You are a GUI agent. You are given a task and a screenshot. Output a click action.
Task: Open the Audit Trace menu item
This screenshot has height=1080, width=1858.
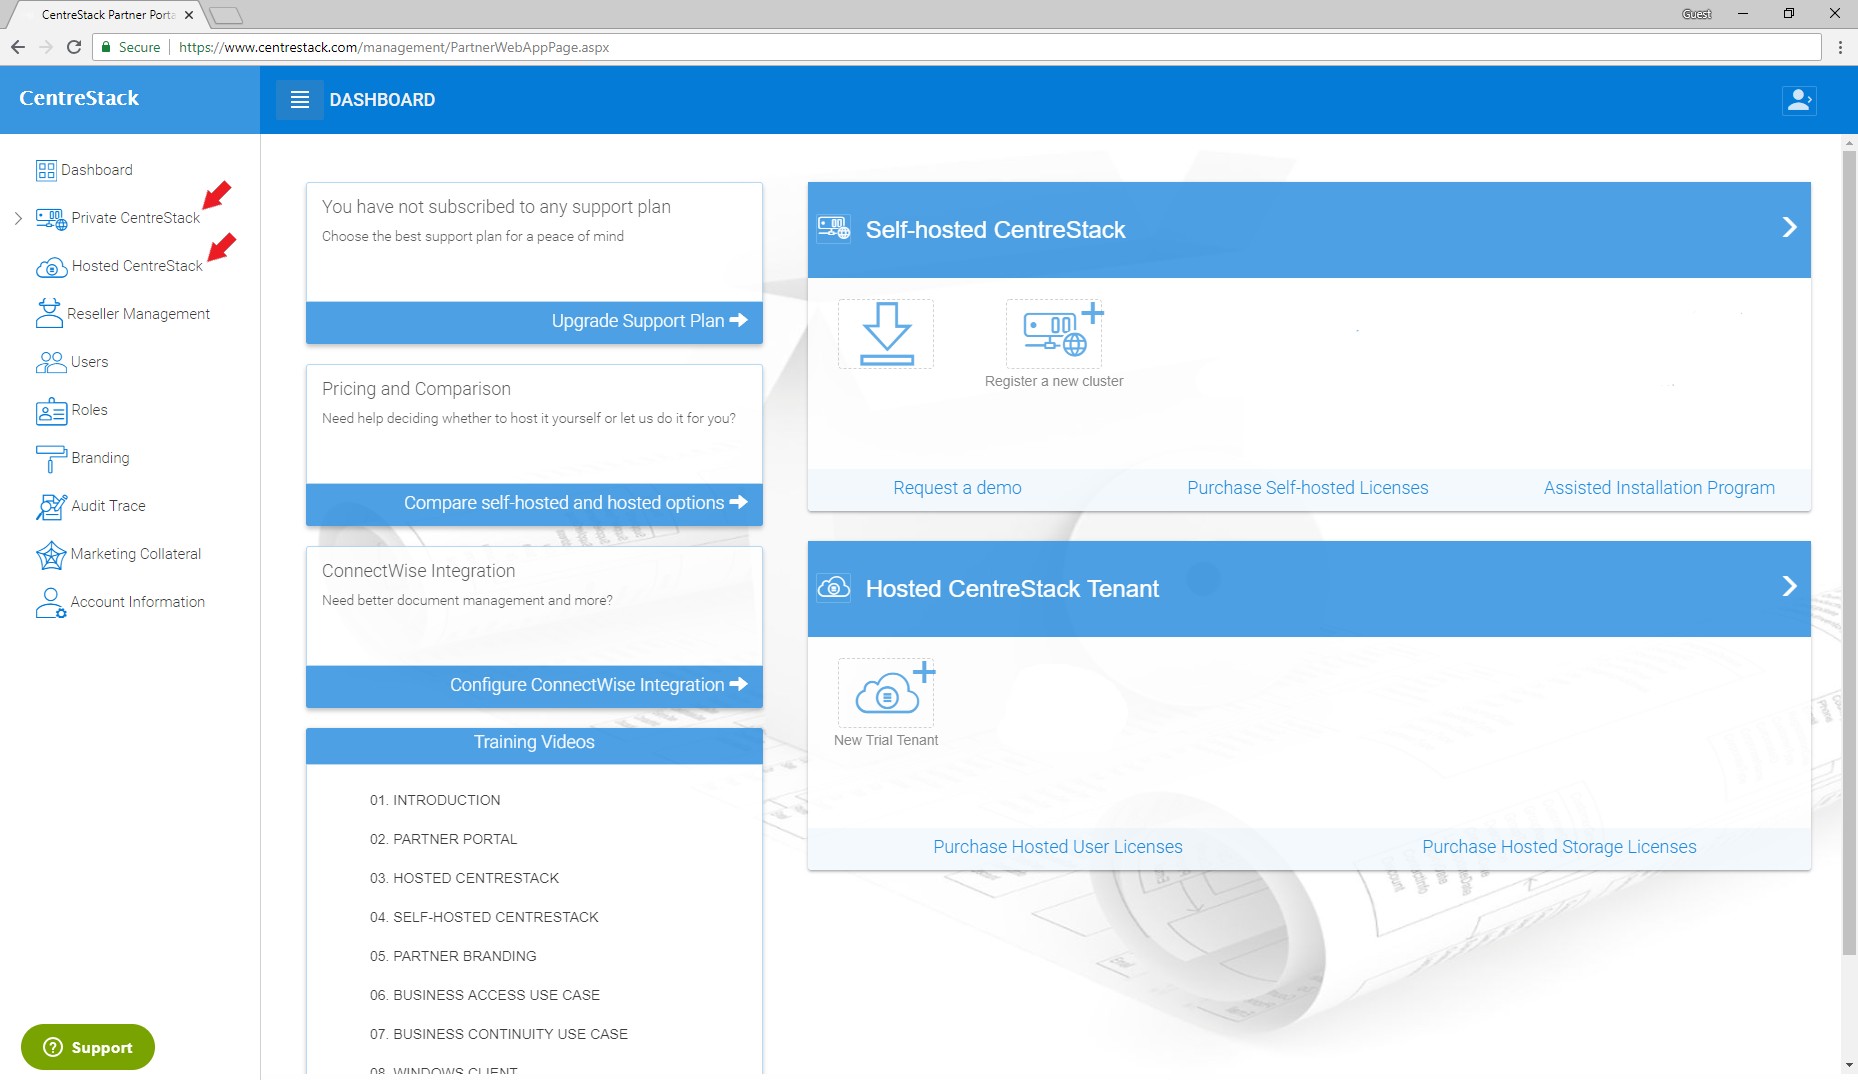click(x=108, y=506)
